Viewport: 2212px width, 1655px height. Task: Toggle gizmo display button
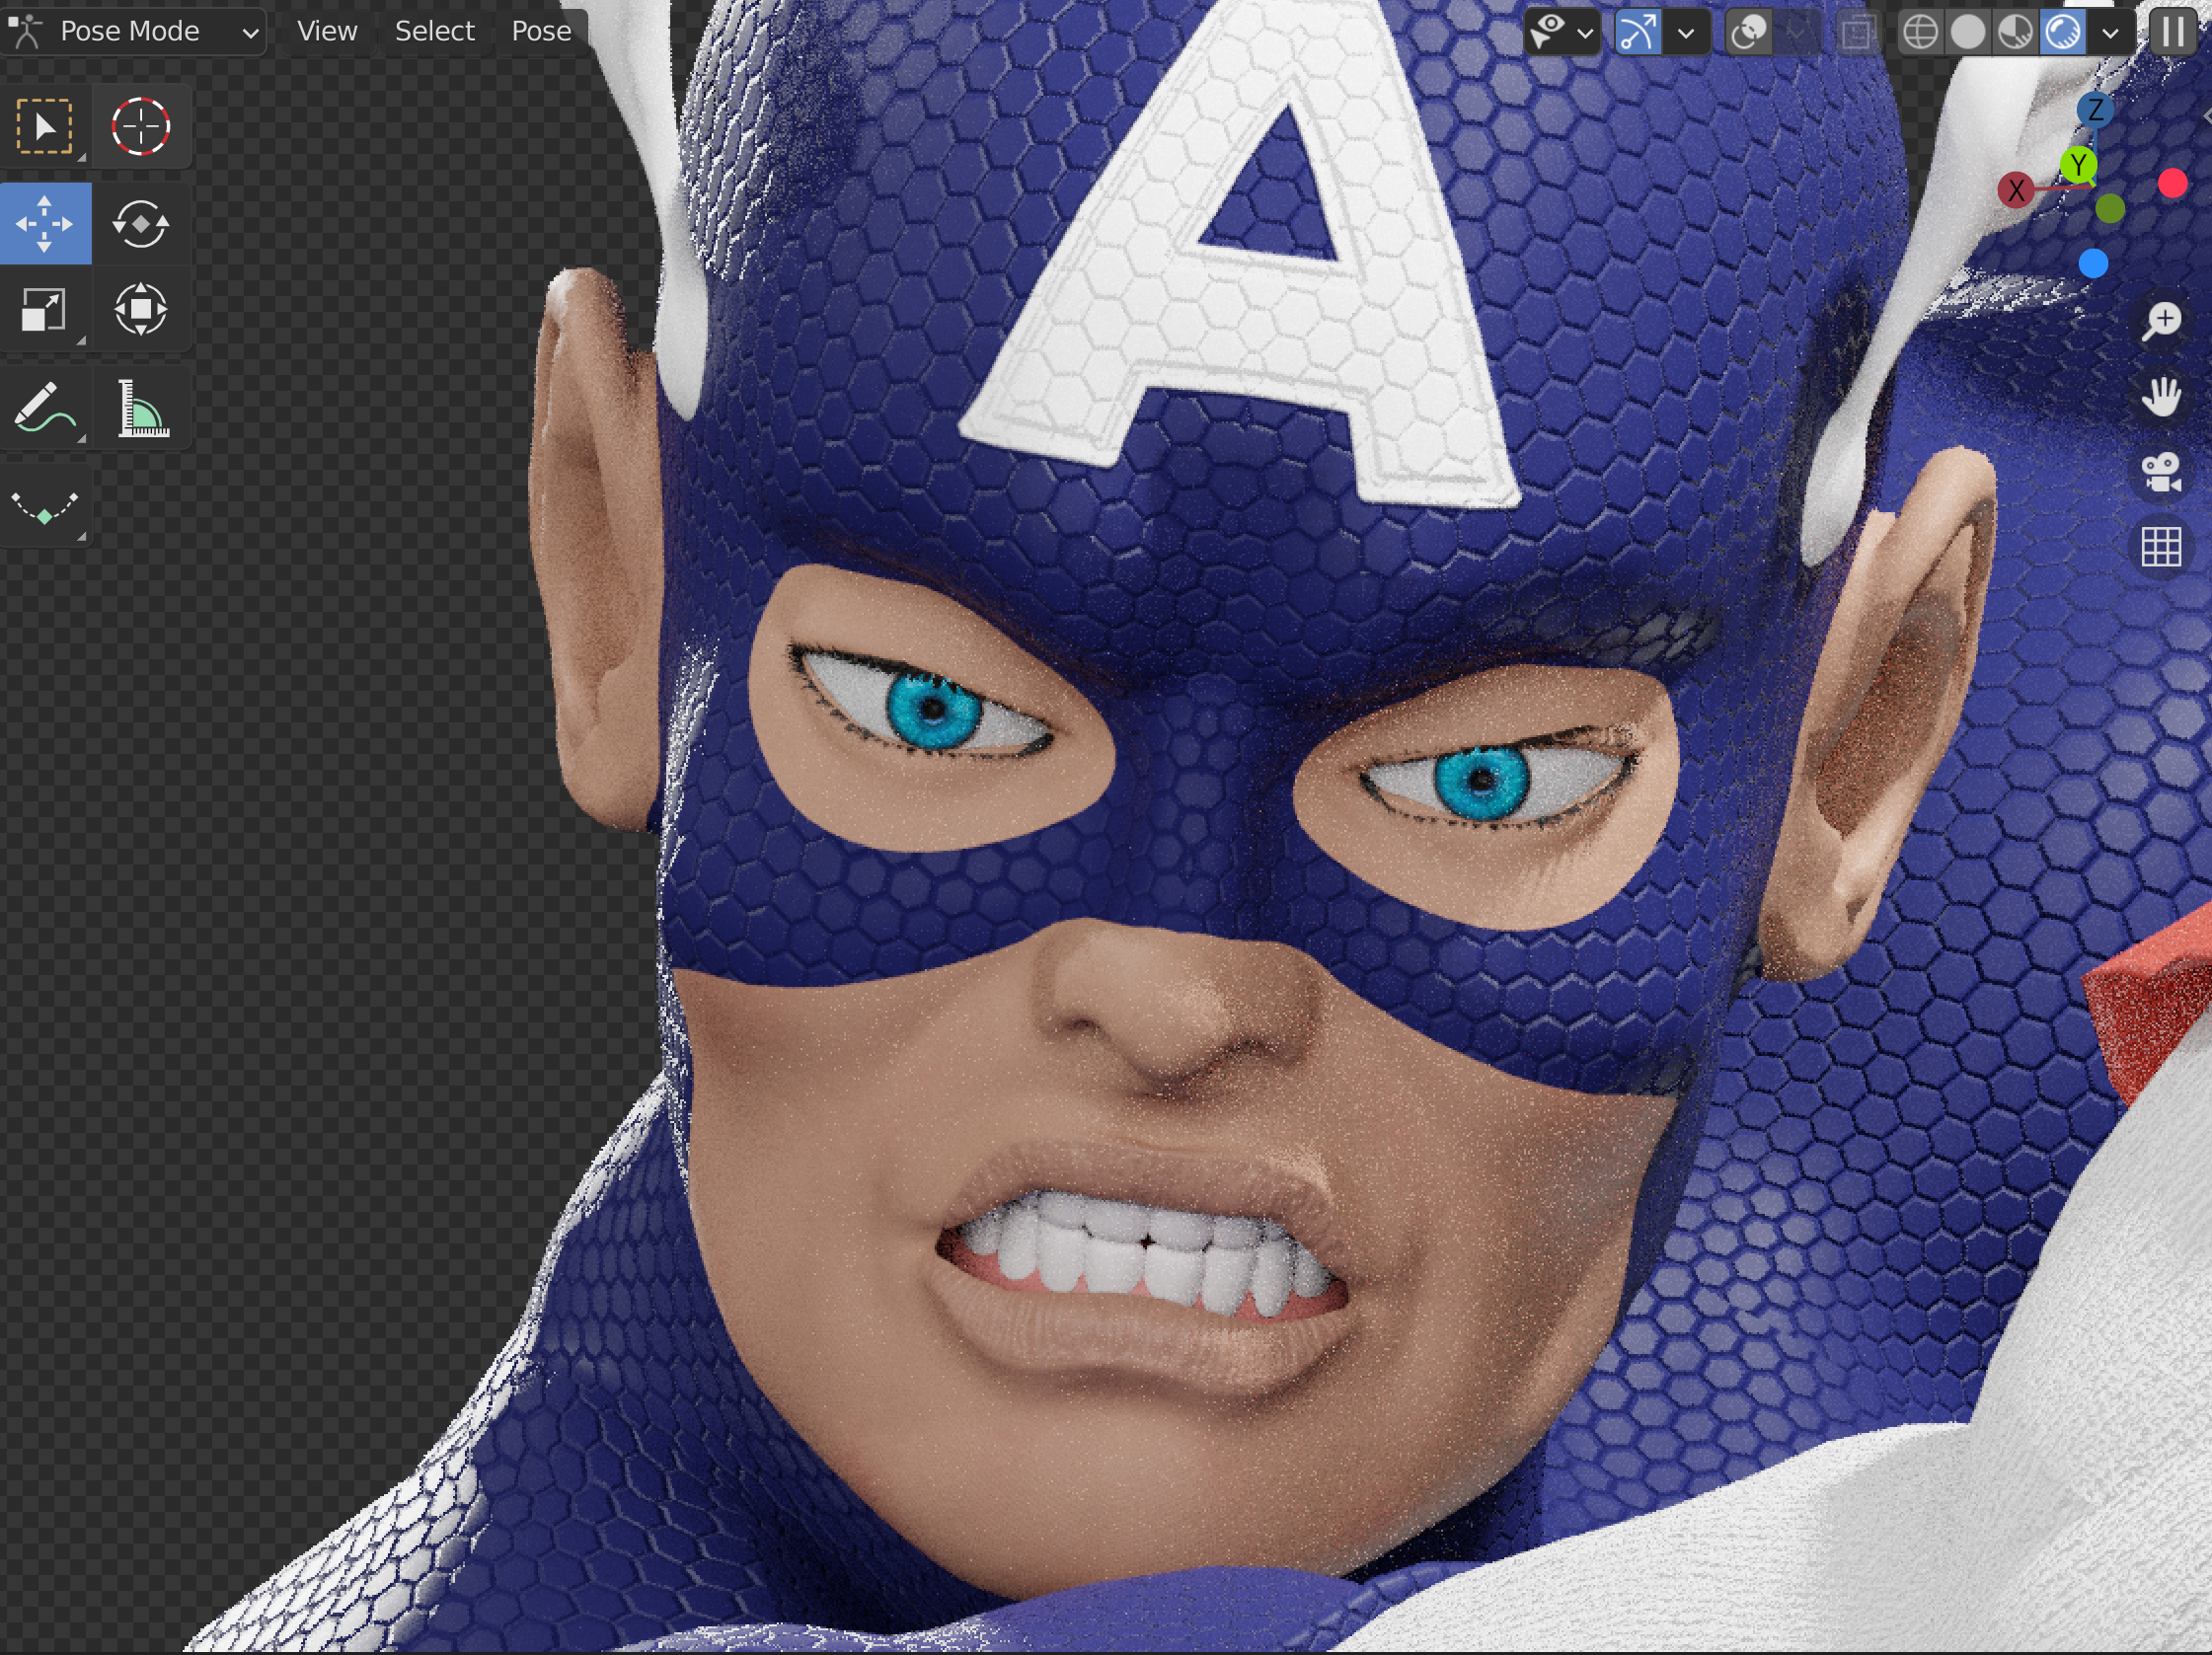click(1637, 32)
